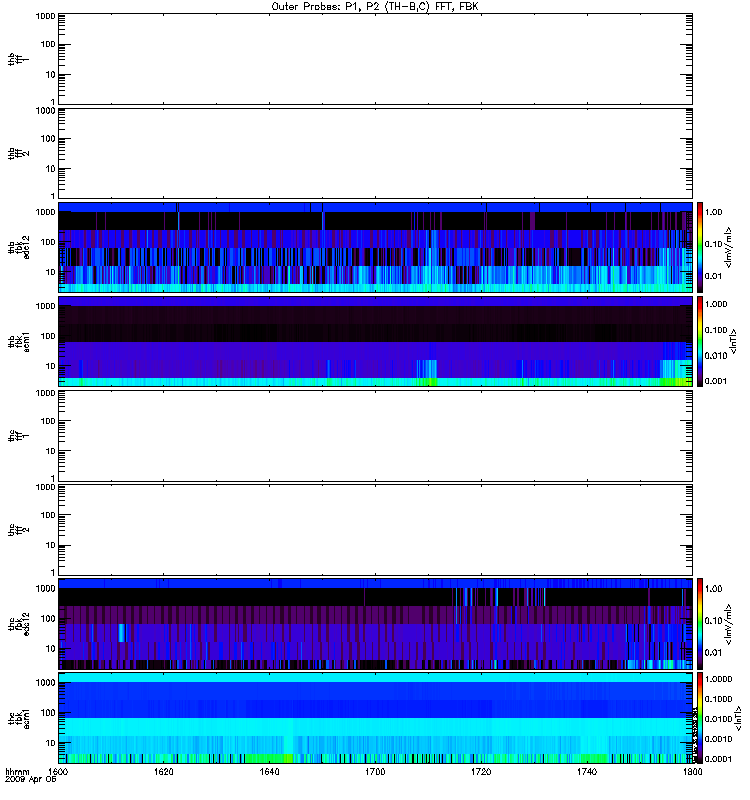Screen dimensions: 750x800
Task: Click the plot title 'Outer Probes: P1, P2 (TH-B,C) FFT, FBK'
Action: point(374,7)
